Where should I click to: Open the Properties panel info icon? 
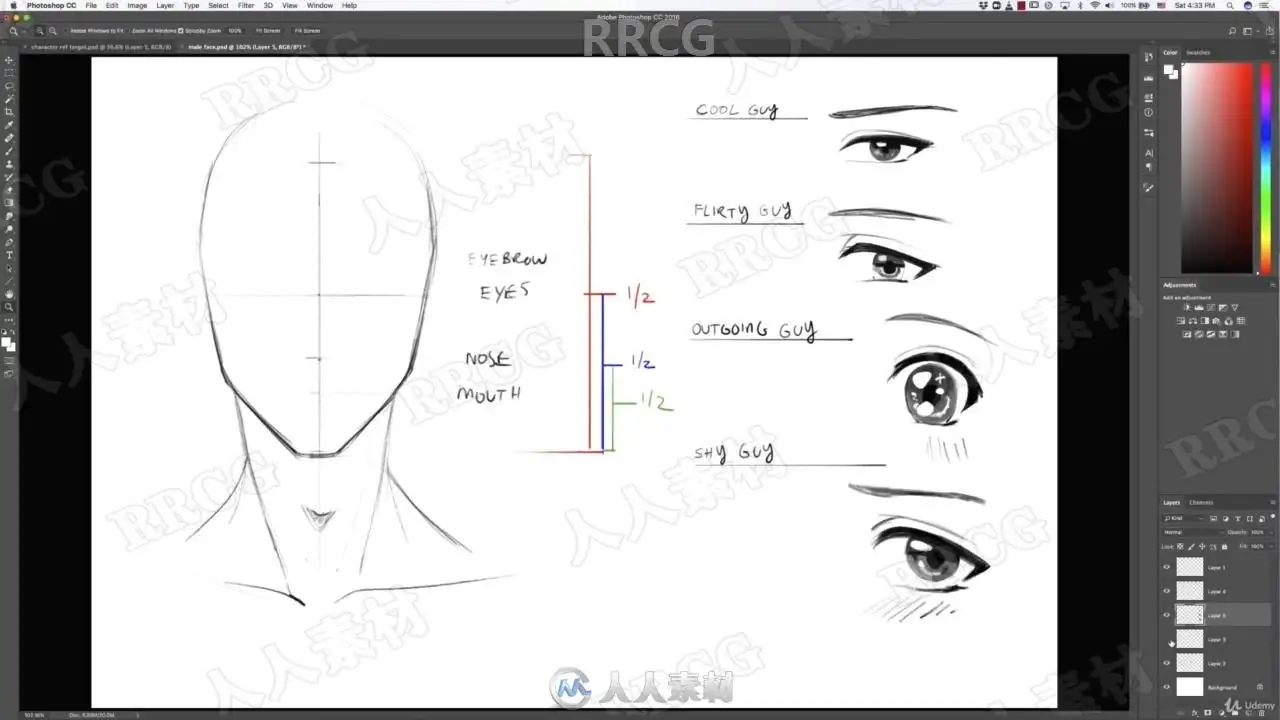[x=1148, y=113]
